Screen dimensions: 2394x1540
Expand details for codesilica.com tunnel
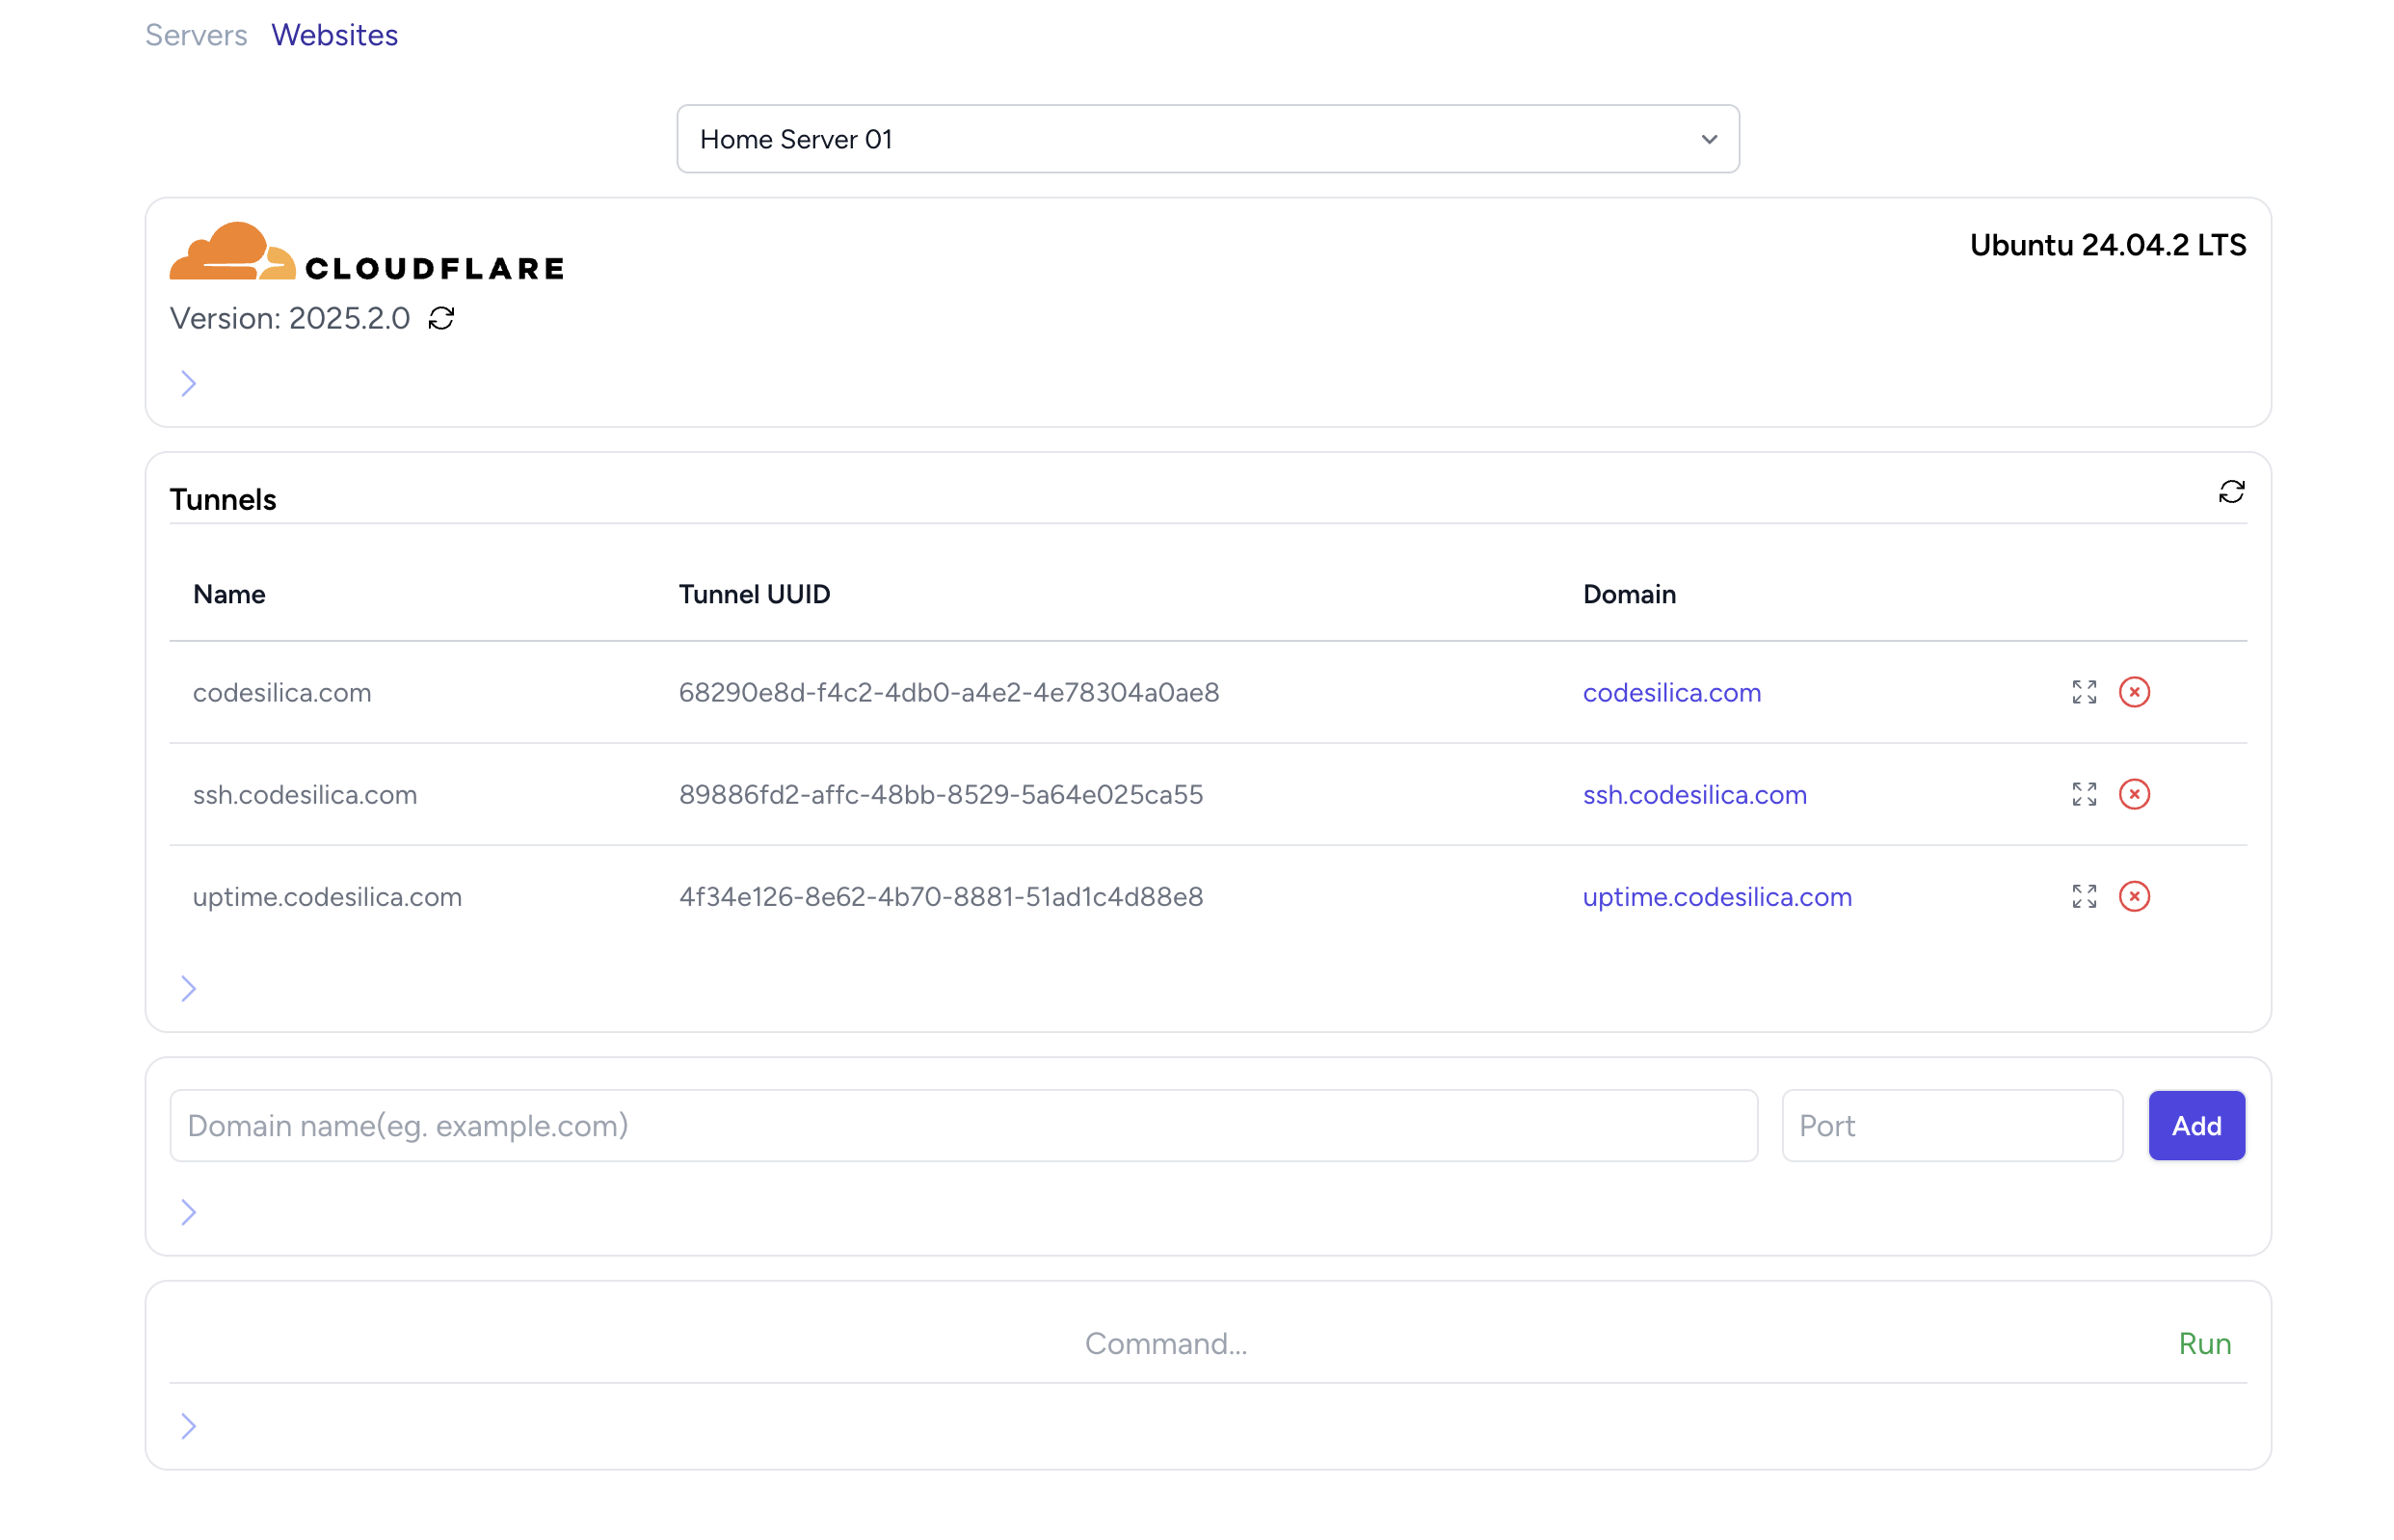tap(2083, 692)
